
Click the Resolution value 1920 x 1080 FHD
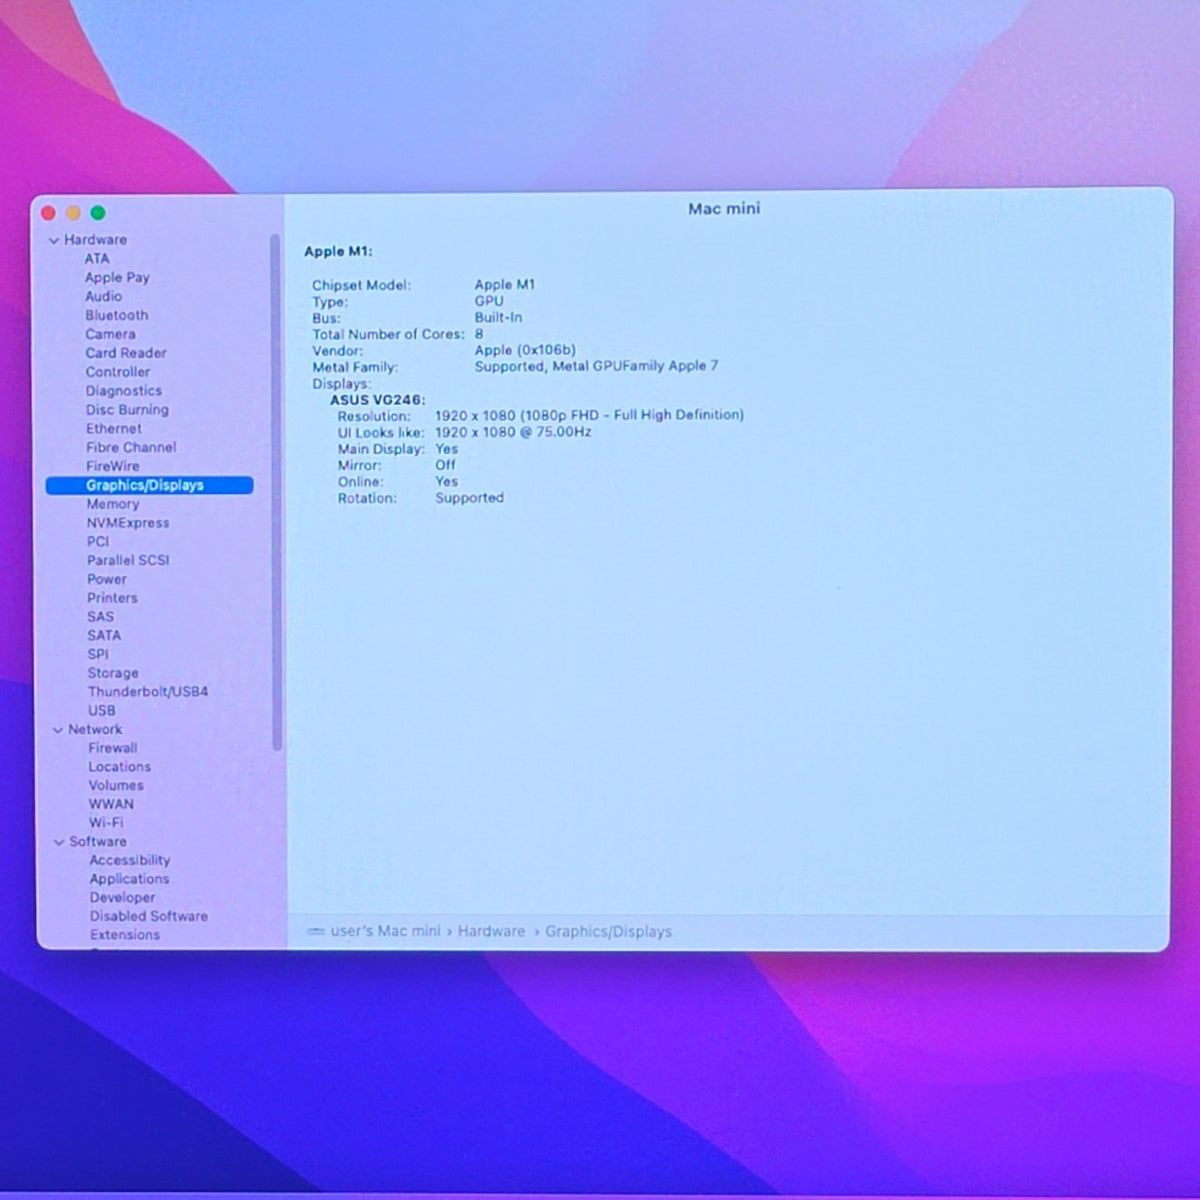(x=589, y=415)
